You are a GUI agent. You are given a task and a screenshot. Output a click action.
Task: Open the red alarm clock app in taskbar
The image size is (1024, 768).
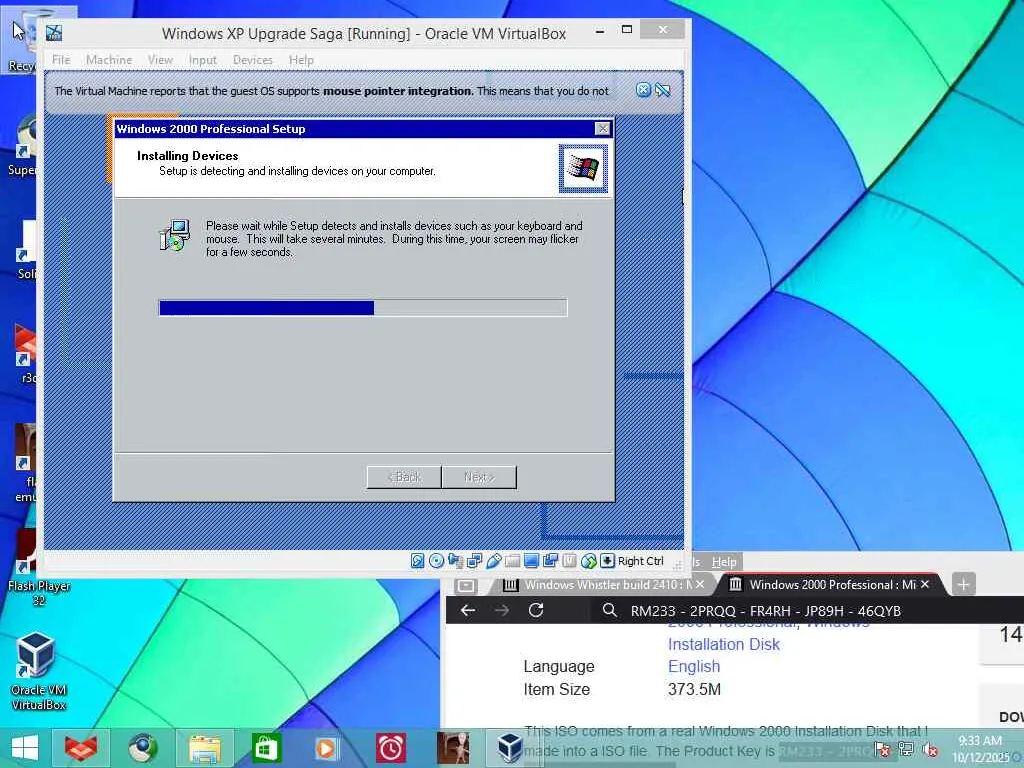[x=391, y=748]
